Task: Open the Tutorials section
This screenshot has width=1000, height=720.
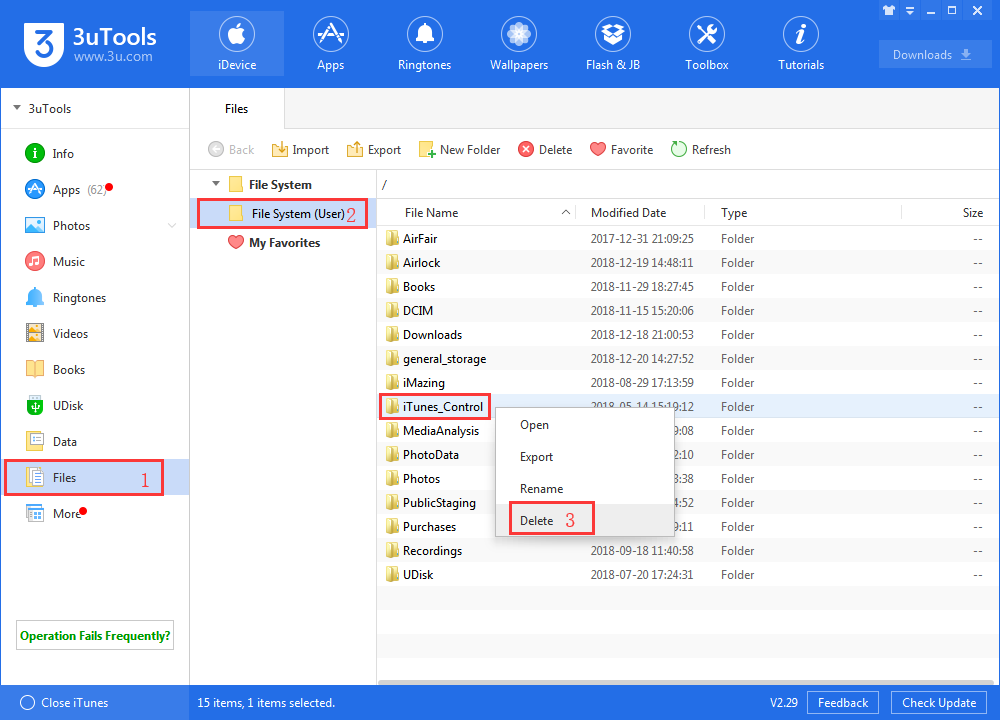Action: coord(801,43)
